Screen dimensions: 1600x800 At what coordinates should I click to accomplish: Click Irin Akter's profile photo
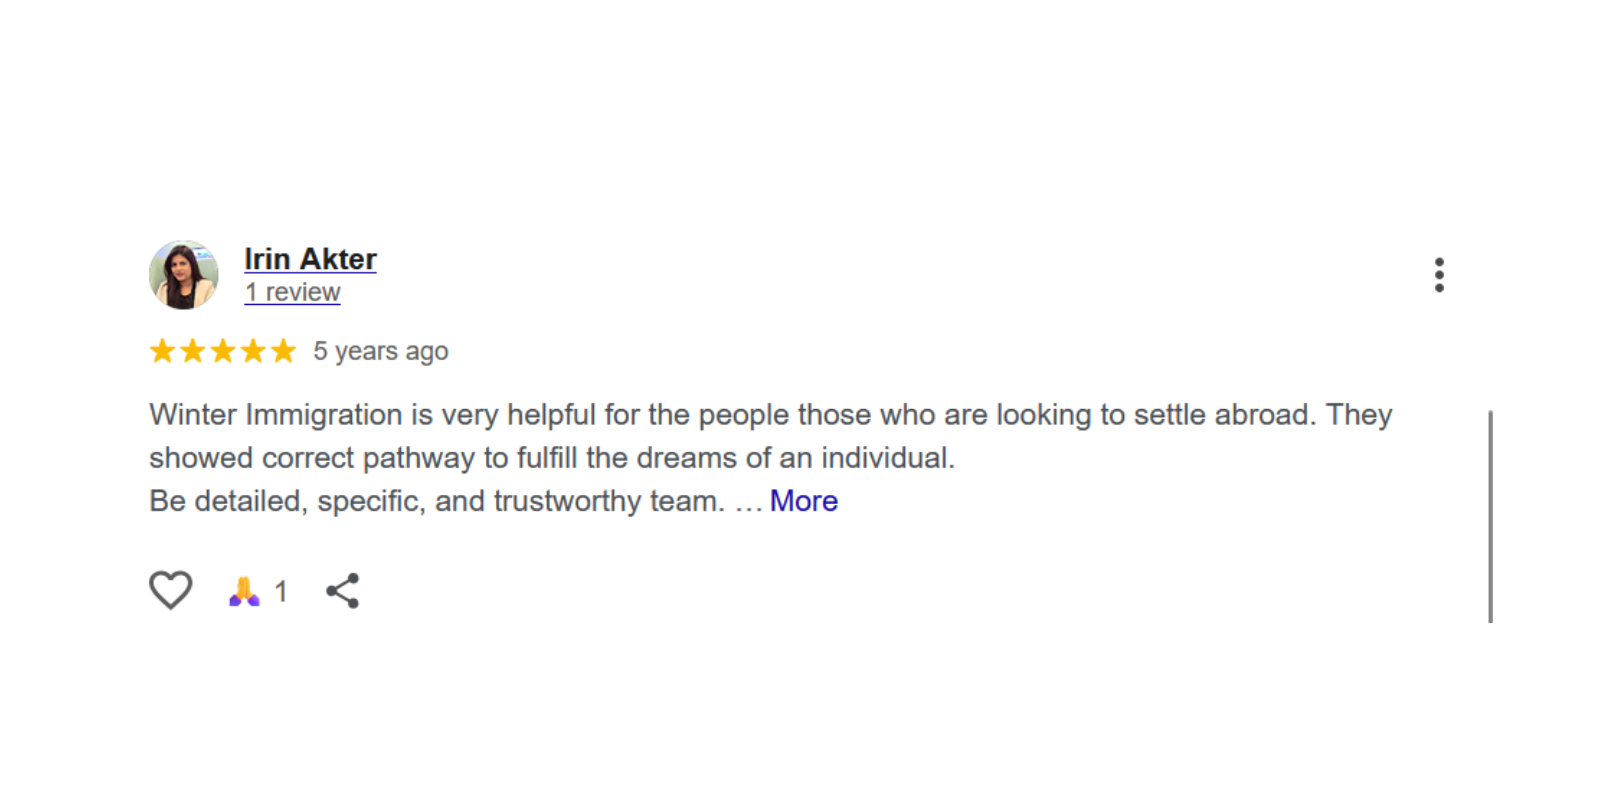pyautogui.click(x=184, y=275)
